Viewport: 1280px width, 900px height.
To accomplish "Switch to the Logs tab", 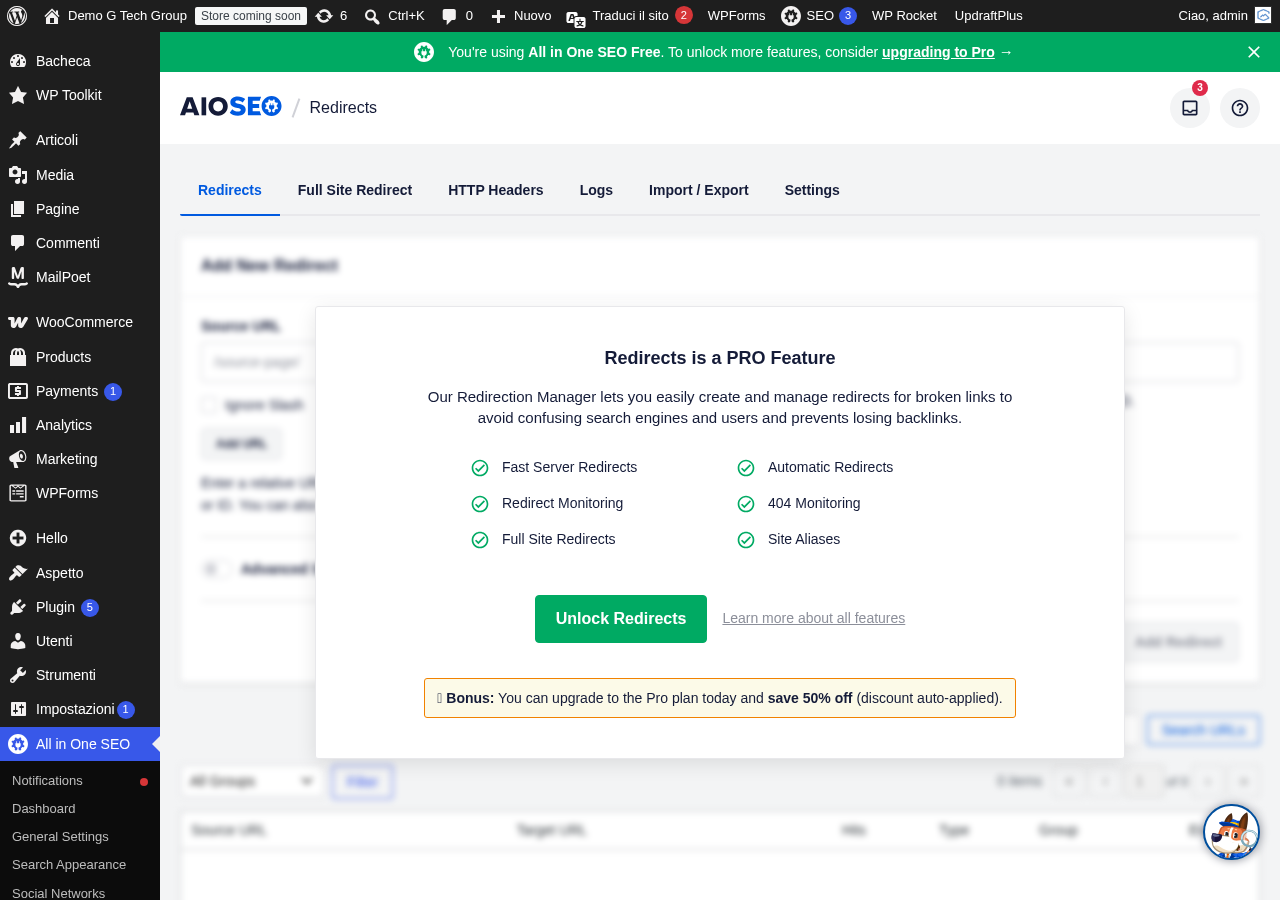I will coord(596,190).
